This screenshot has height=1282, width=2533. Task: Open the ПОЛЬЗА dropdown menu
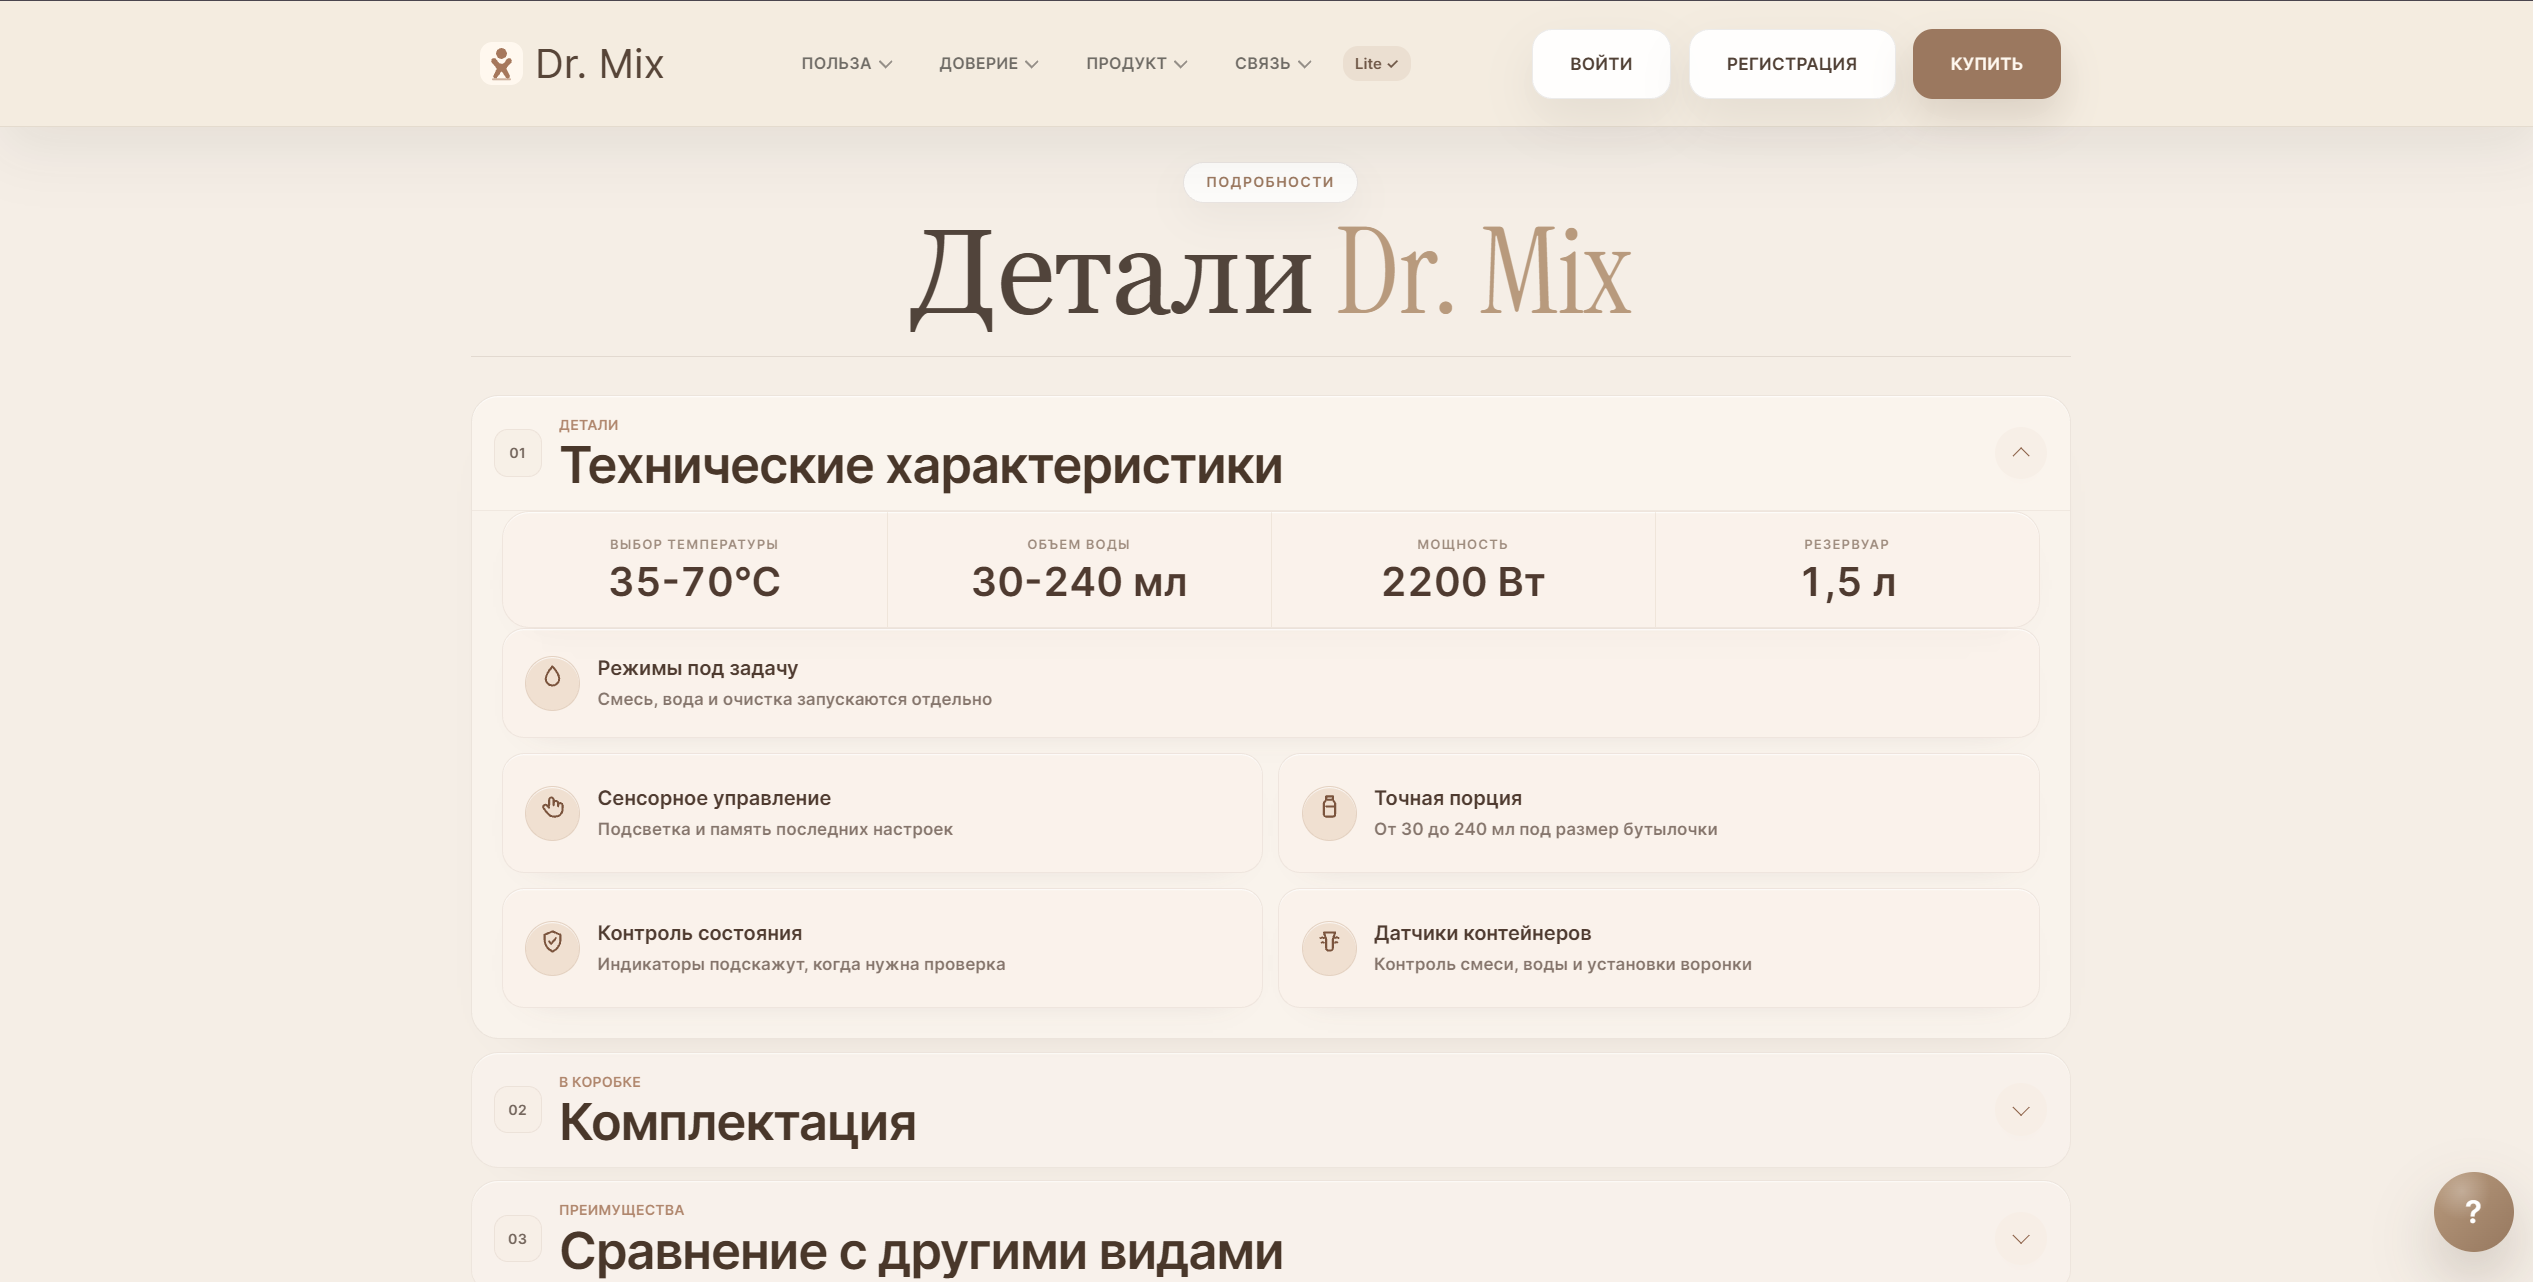coord(846,64)
